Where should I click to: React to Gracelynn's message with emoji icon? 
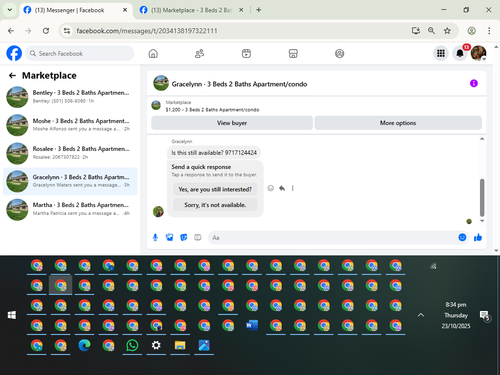click(x=271, y=188)
